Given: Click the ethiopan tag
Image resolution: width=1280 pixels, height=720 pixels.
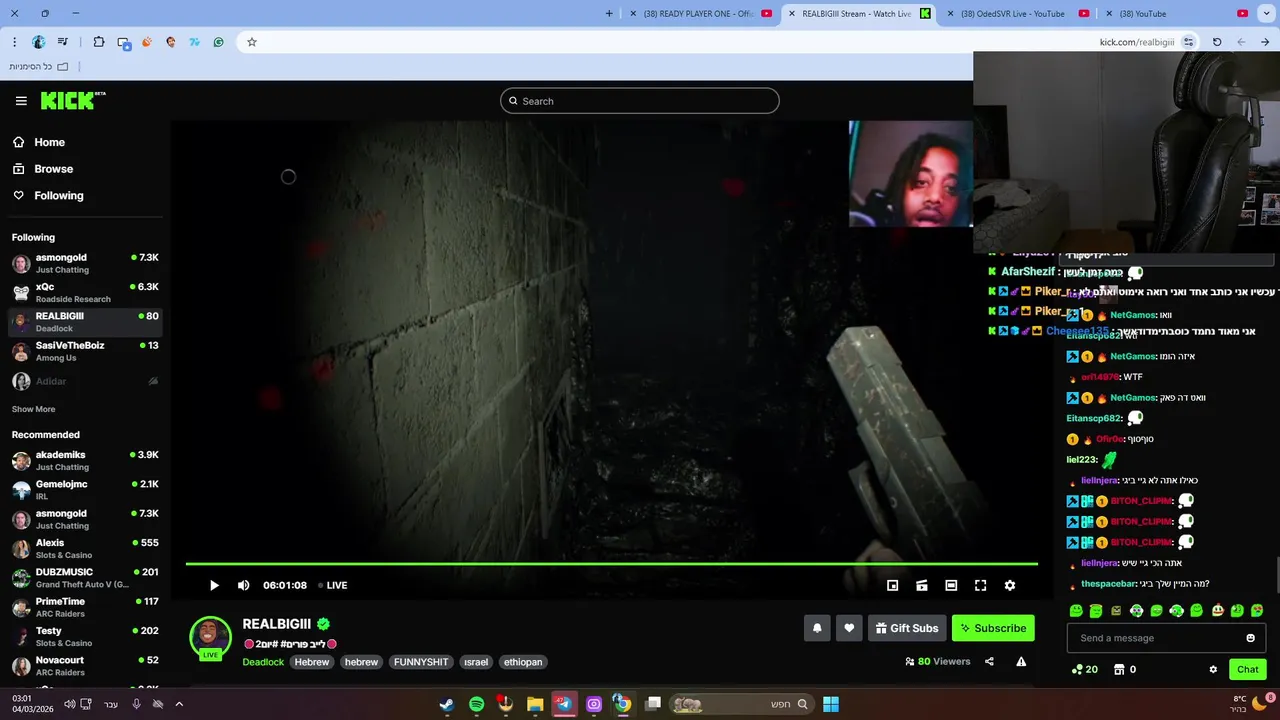Looking at the screenshot, I should [x=523, y=662].
